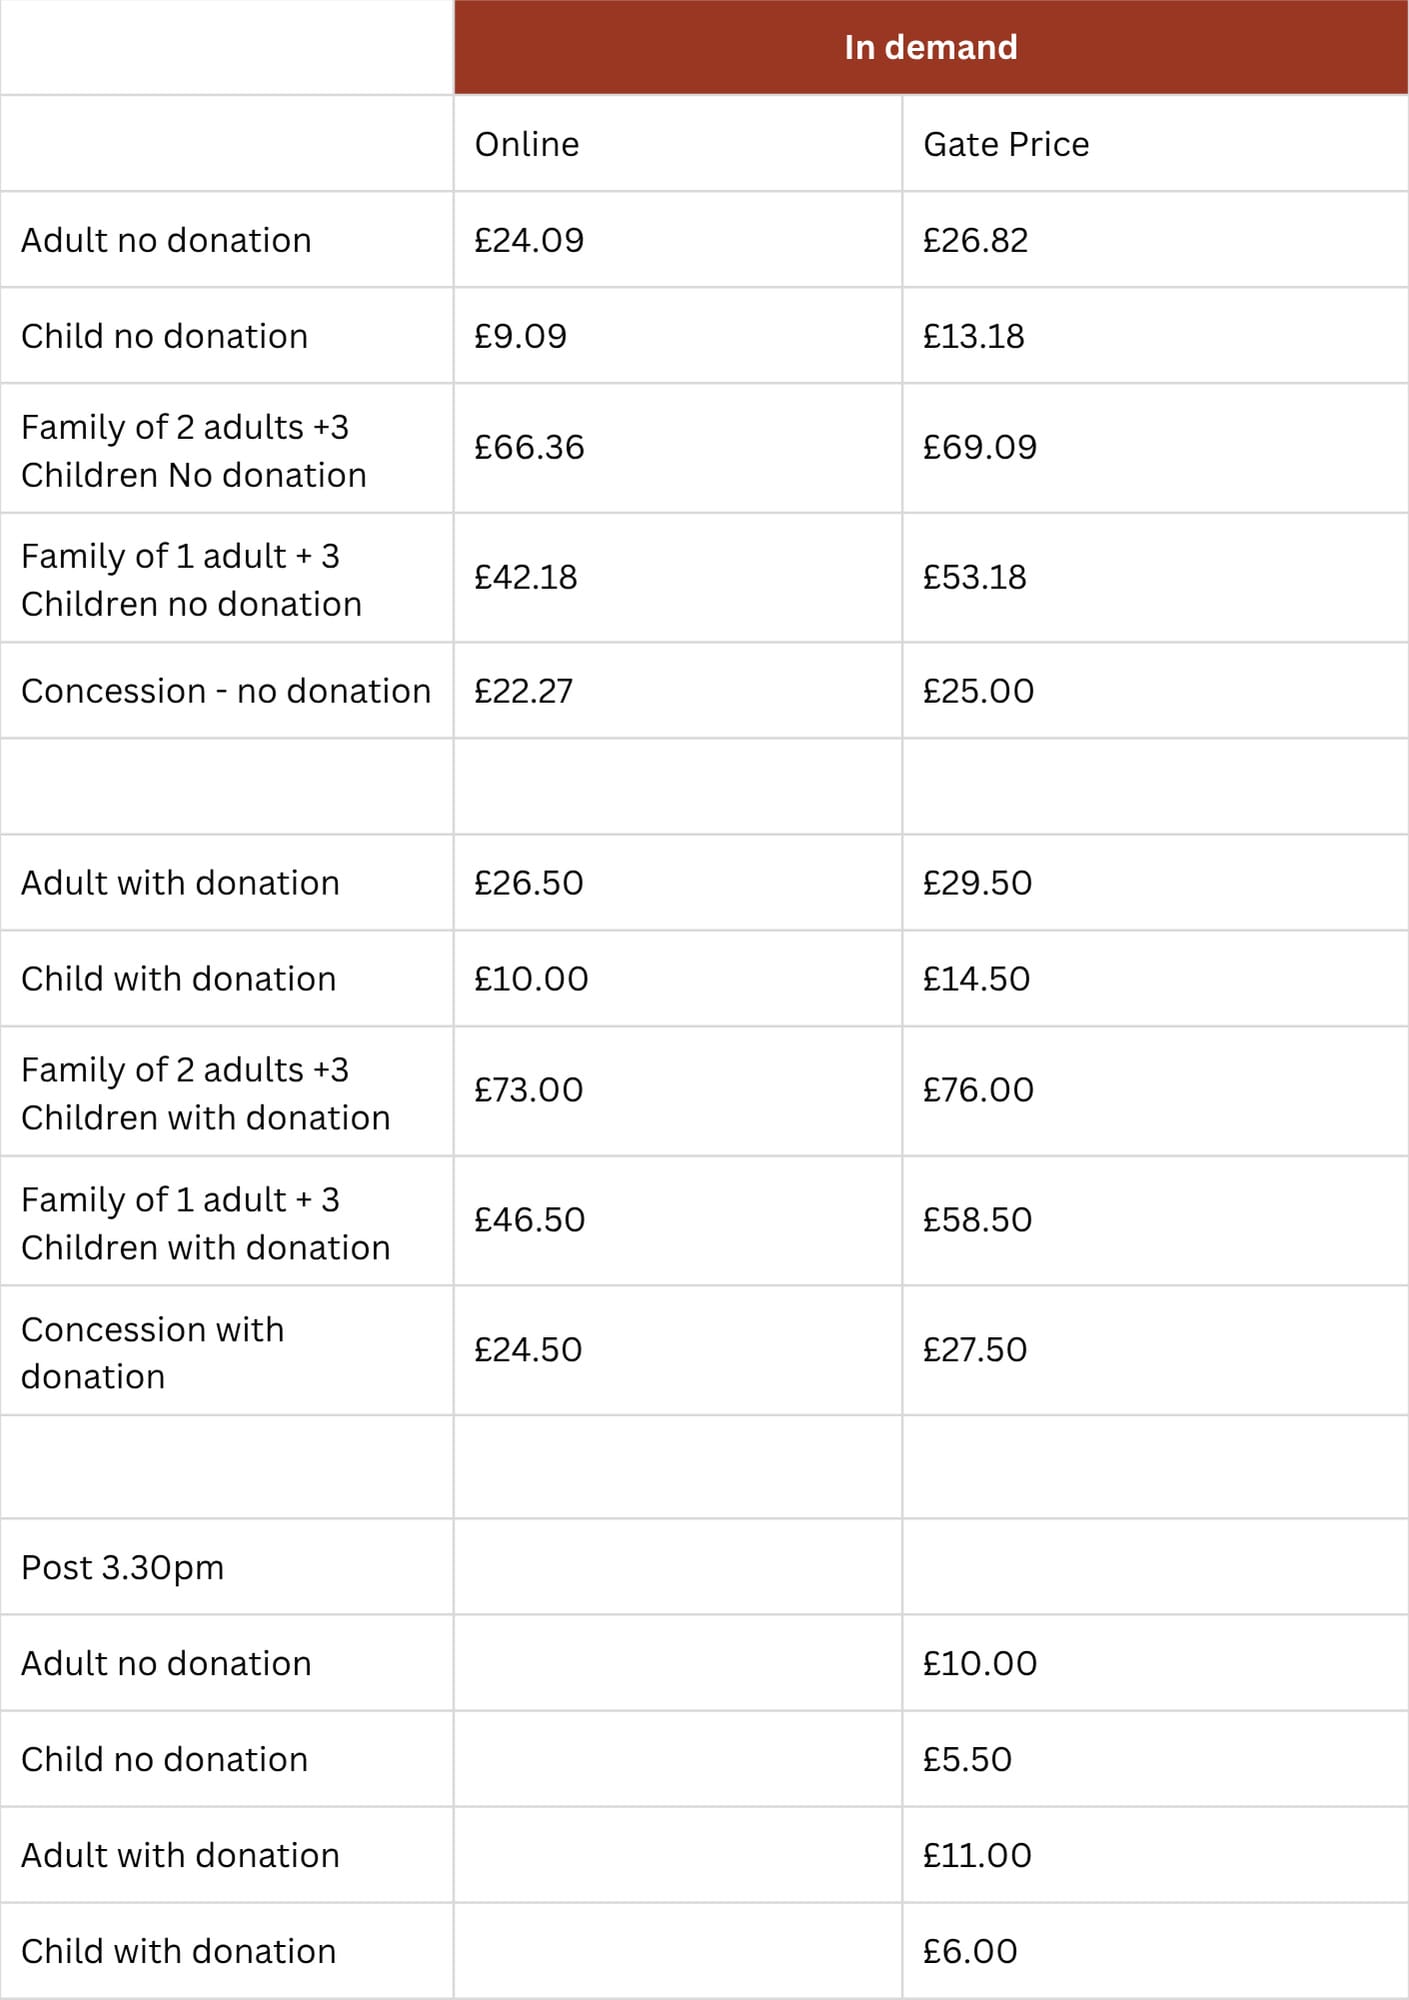The height and width of the screenshot is (2000, 1409).
Task: Select the £9.09 child online price
Action: (520, 336)
